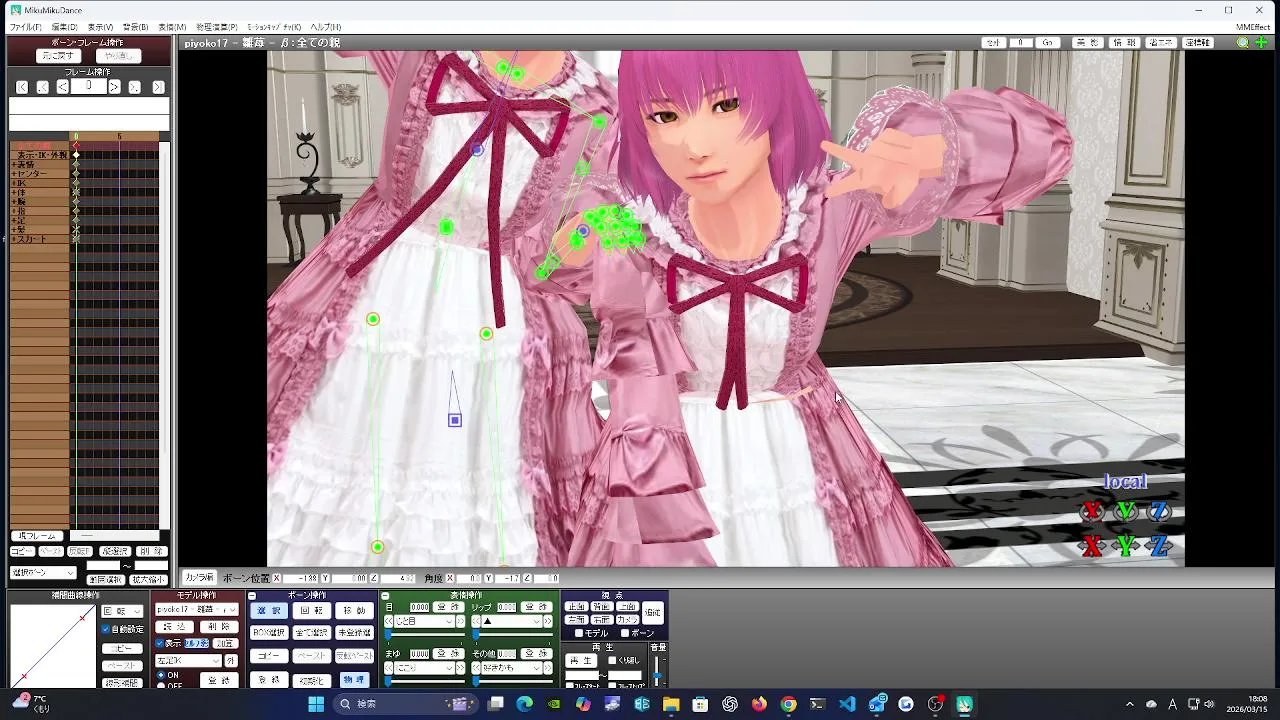Click the red X rotation axis icon

(1092, 512)
